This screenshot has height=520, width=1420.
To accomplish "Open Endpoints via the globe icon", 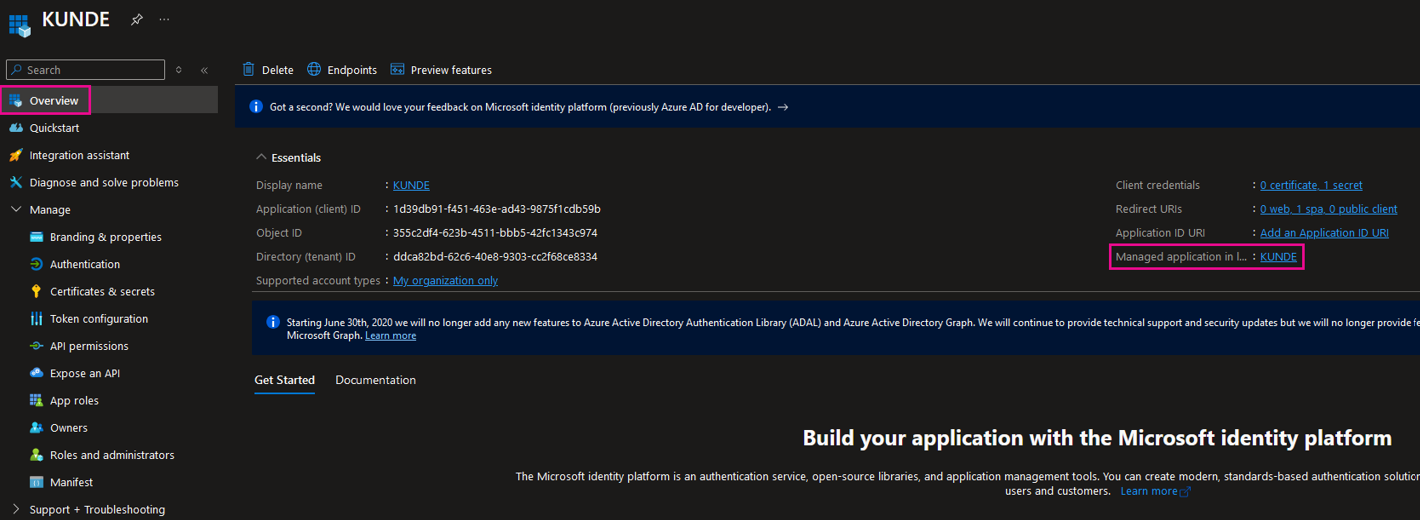I will pos(314,70).
